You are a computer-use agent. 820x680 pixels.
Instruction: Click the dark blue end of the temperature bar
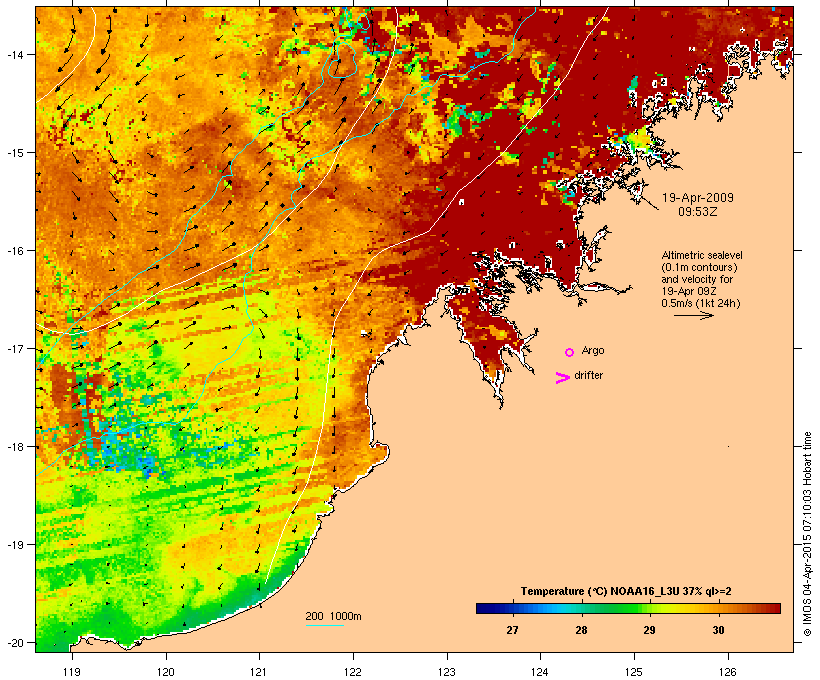481,608
